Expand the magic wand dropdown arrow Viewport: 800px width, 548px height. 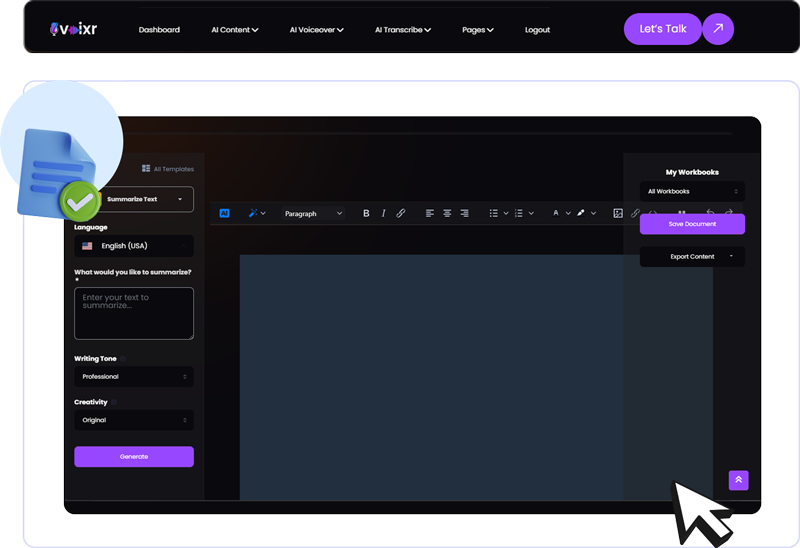pyautogui.click(x=263, y=213)
